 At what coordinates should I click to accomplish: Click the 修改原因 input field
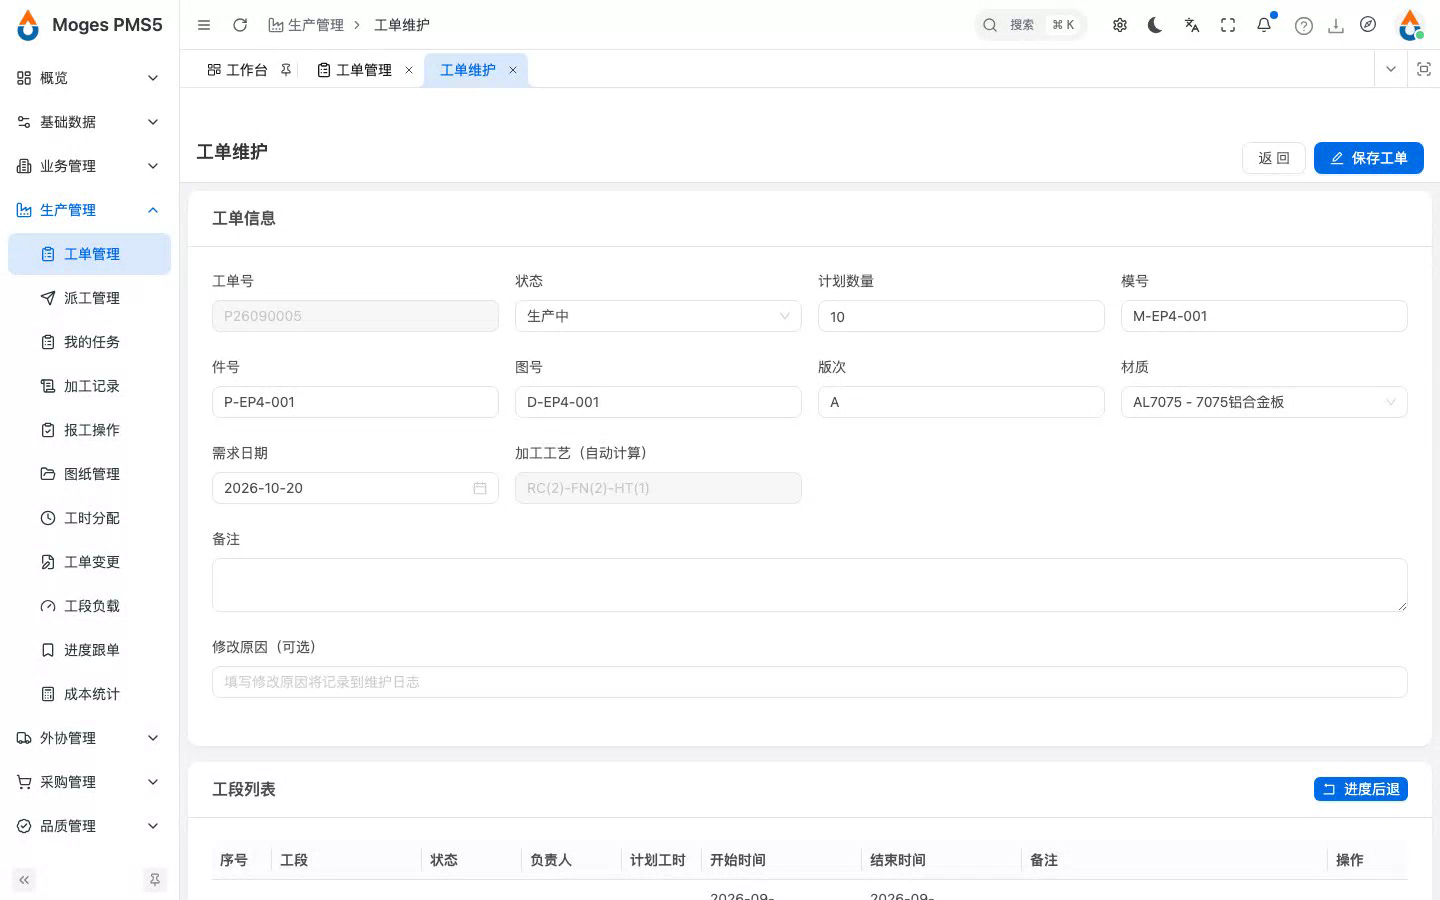pyautogui.click(x=810, y=682)
